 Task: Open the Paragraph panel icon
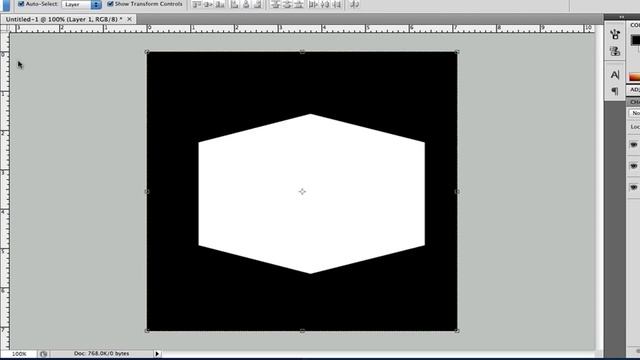click(615, 91)
